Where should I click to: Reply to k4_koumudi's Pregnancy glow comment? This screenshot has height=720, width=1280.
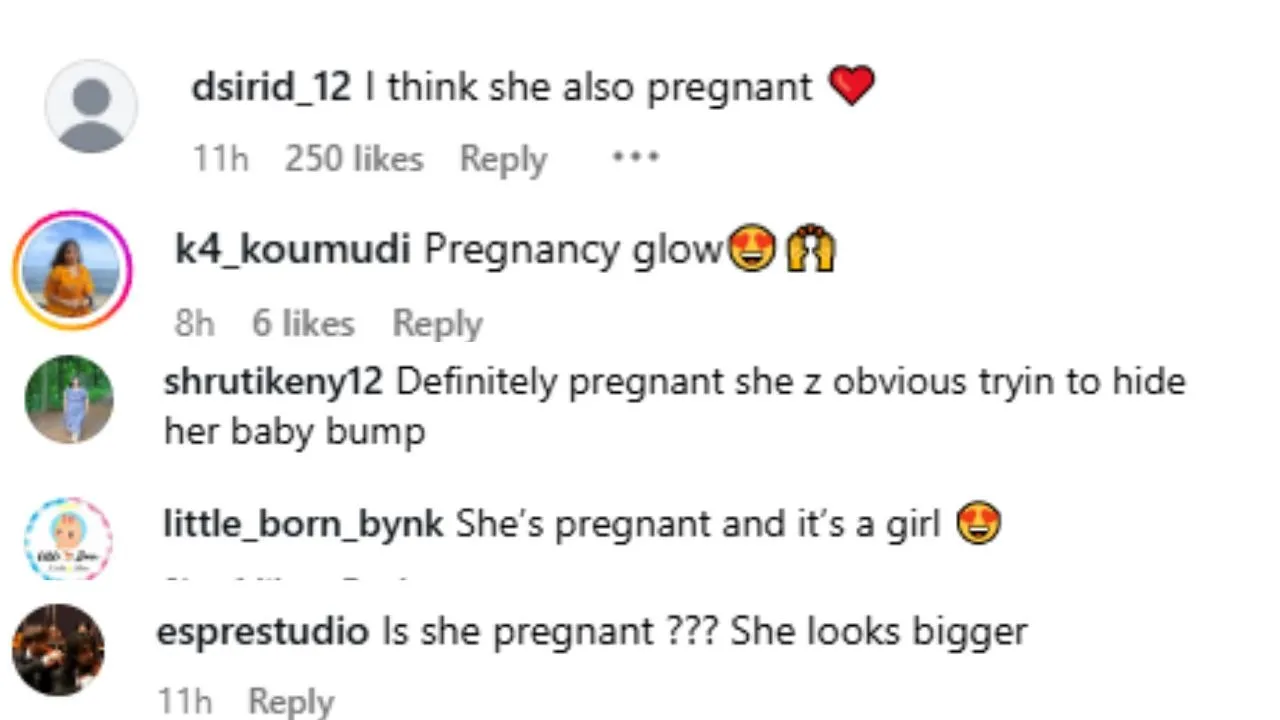(x=437, y=323)
